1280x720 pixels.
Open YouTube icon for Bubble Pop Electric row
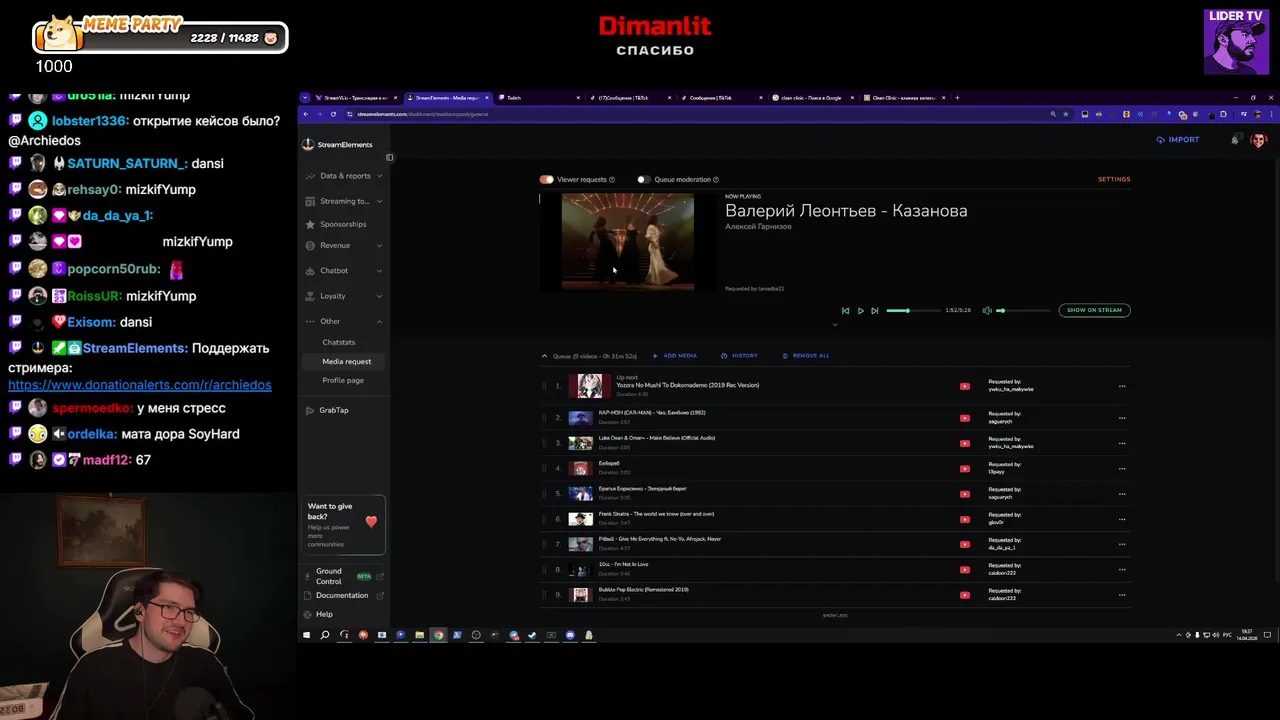click(965, 595)
